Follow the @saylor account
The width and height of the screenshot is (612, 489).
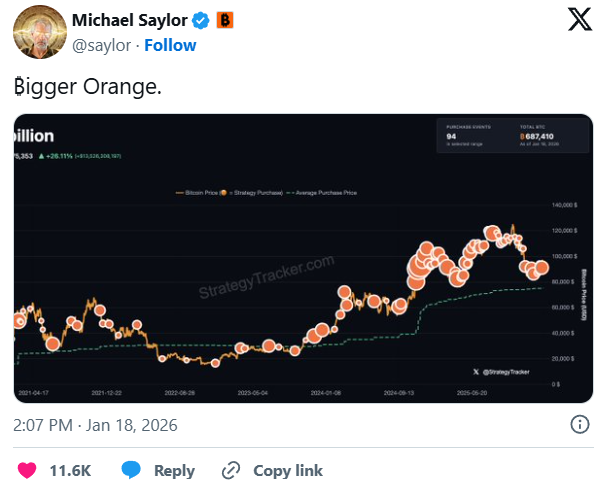tap(171, 45)
